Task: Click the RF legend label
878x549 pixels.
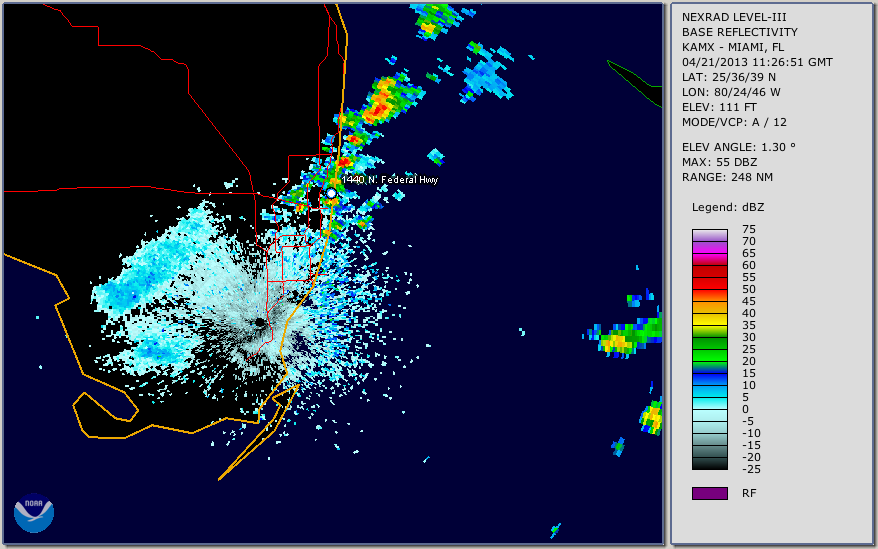Action: click(x=749, y=493)
